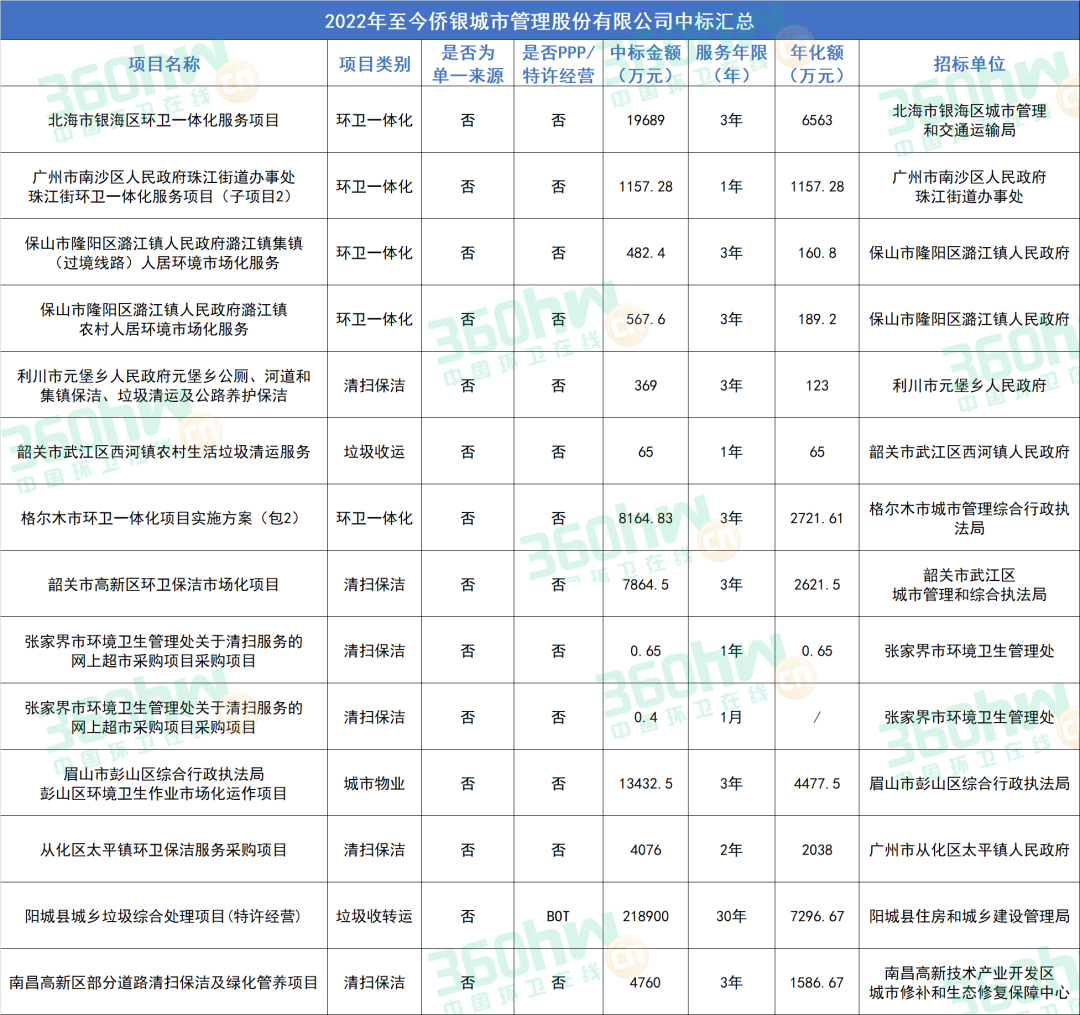Select project 从化区太平镇环卫保洁服务采购项目
Viewport: 1080px width, 1015px height.
[x=164, y=850]
